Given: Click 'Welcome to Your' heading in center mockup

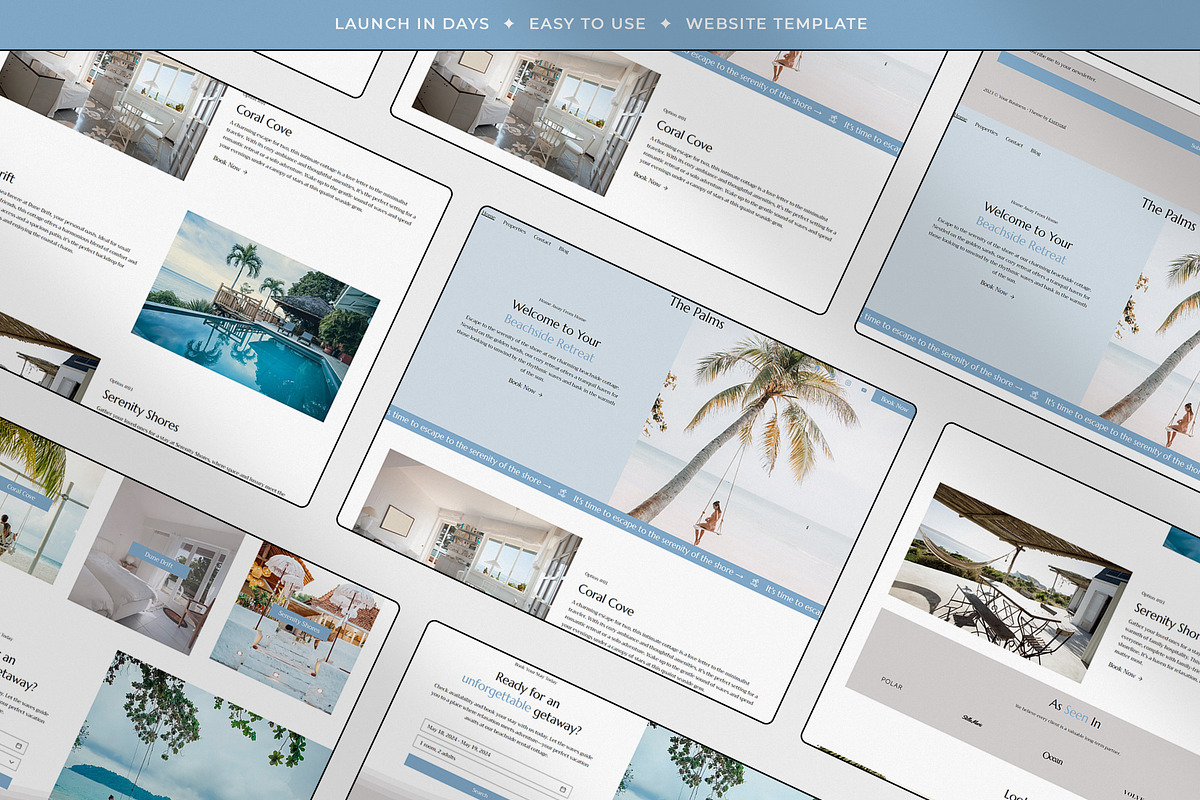Looking at the screenshot, I should click(556, 321).
